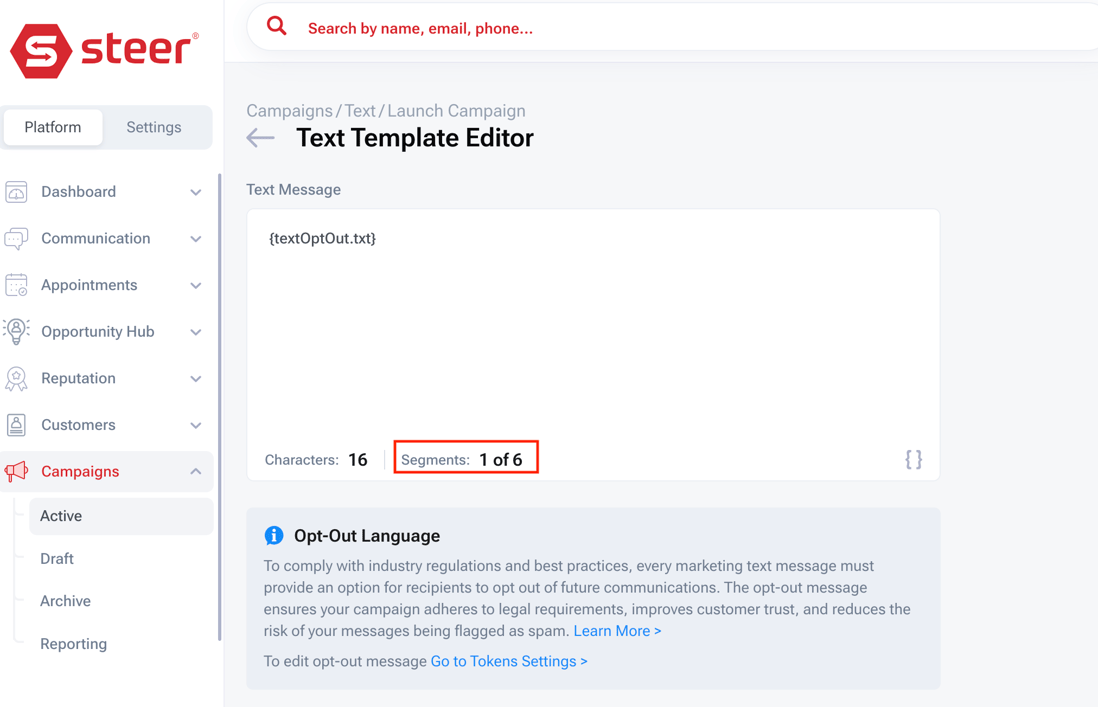Click the {textOptOut.txt} token text
The height and width of the screenshot is (707, 1098).
[x=322, y=238]
